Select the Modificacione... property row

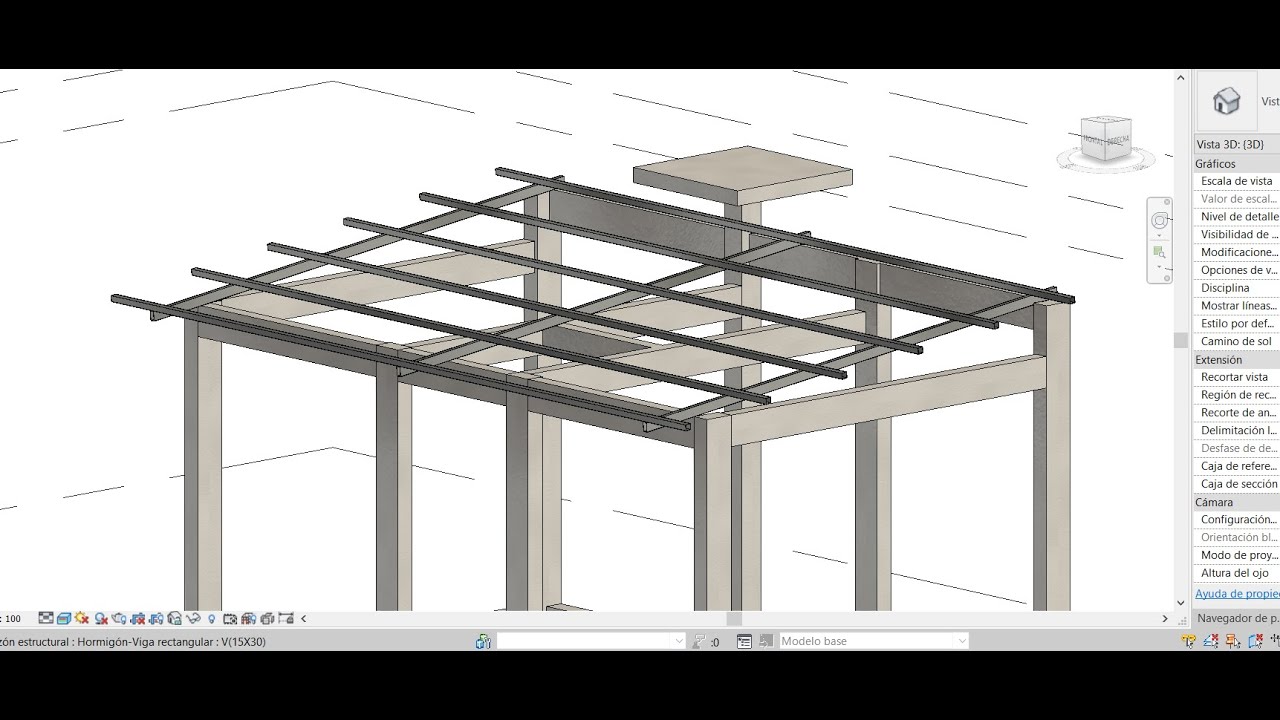(1237, 252)
